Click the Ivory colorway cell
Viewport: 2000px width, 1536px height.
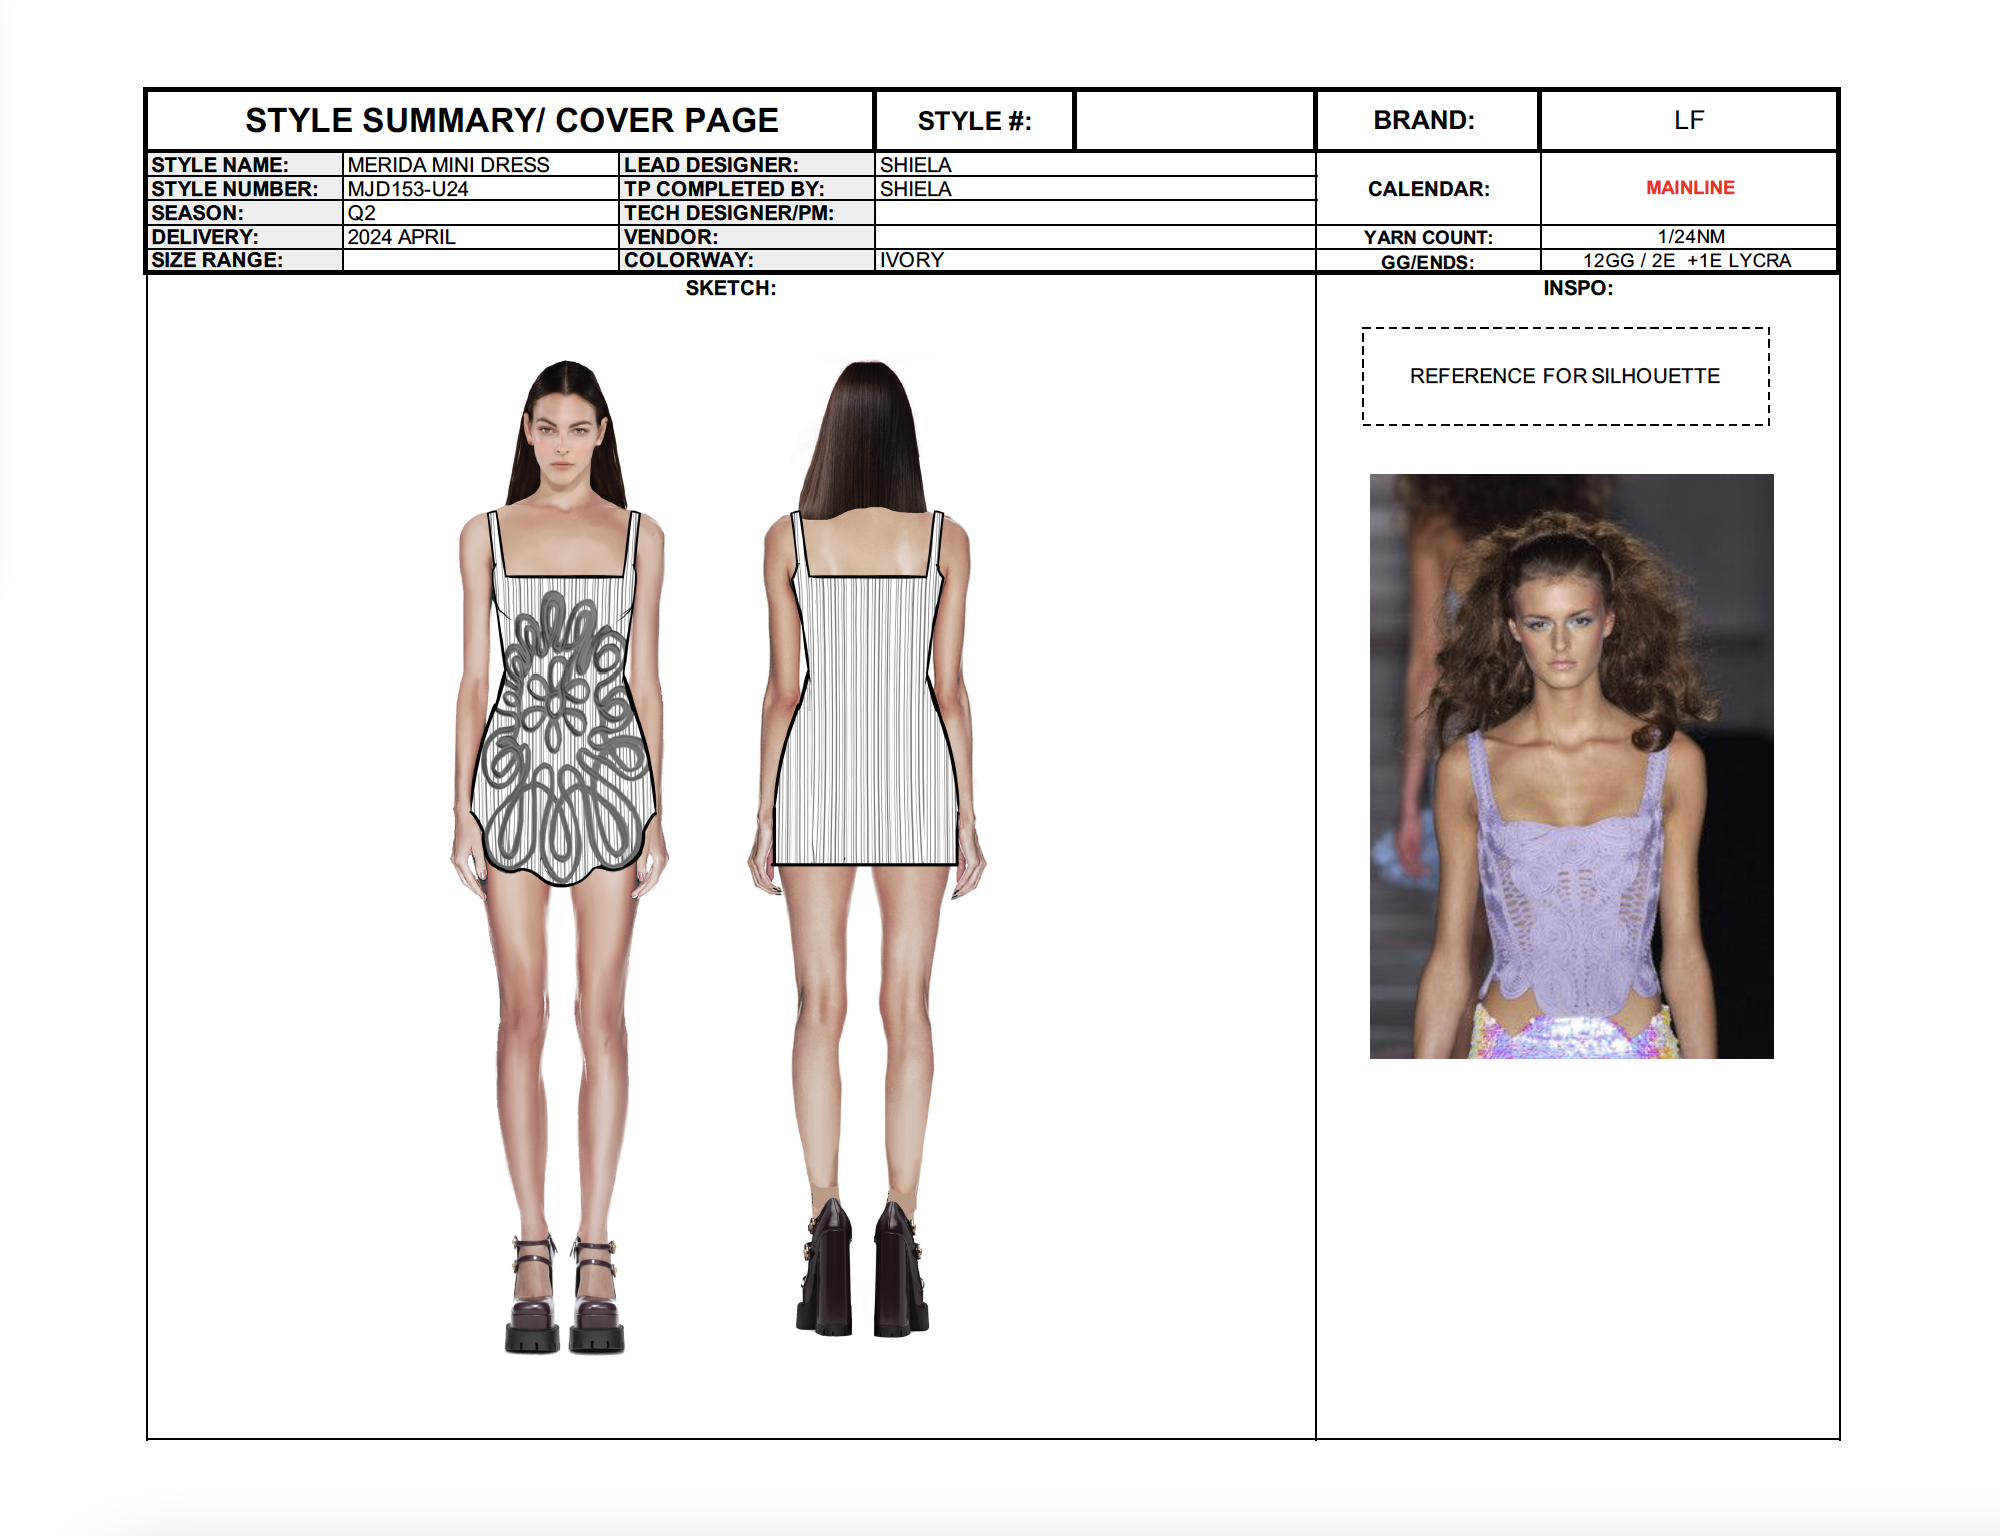1095,260
